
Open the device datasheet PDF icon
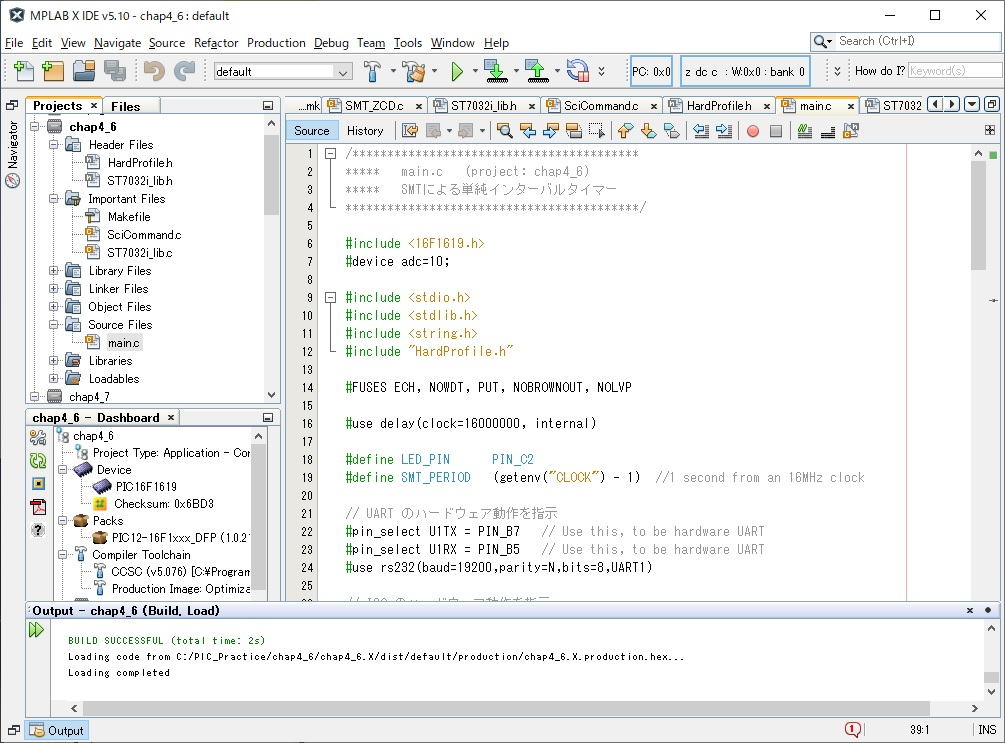(x=38, y=507)
